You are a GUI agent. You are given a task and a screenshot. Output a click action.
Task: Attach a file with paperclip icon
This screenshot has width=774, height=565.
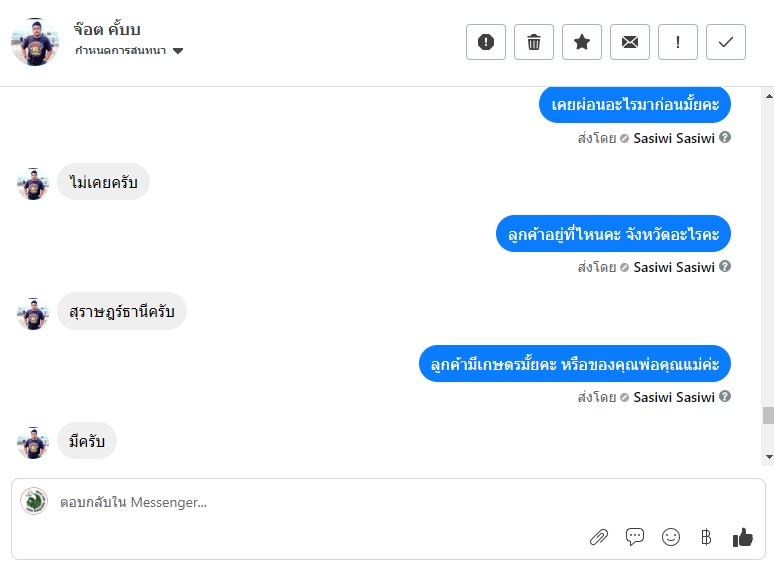(599, 537)
